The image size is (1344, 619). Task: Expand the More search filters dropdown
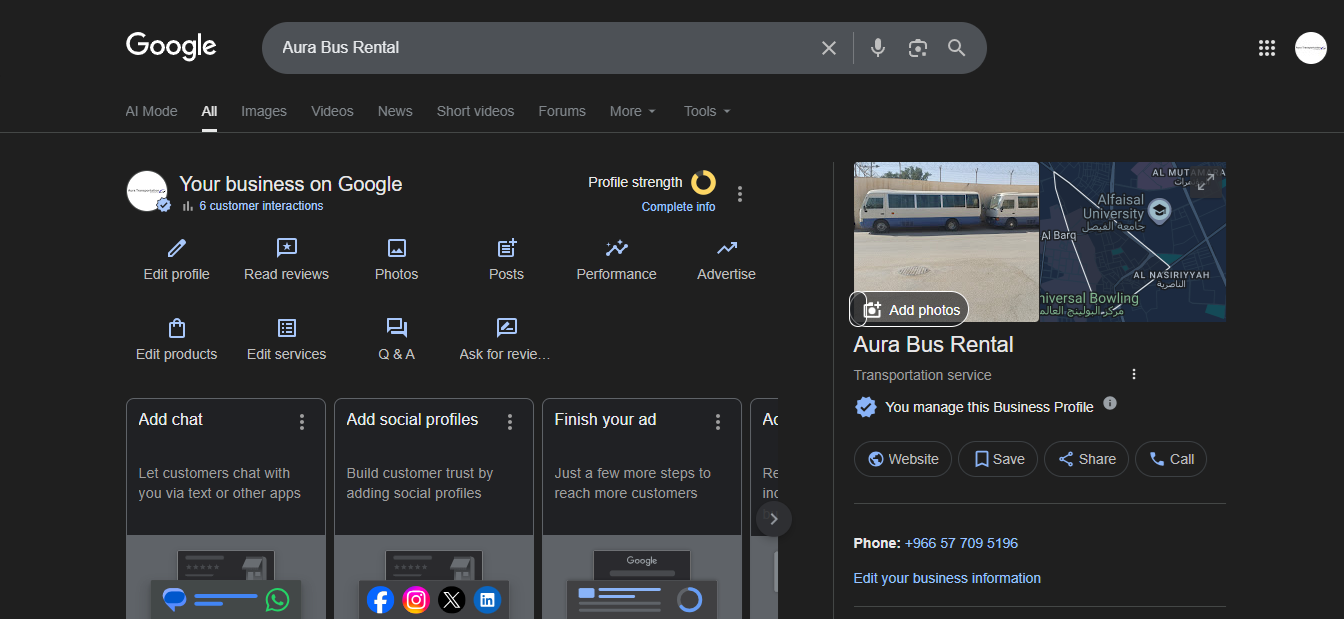click(x=633, y=111)
